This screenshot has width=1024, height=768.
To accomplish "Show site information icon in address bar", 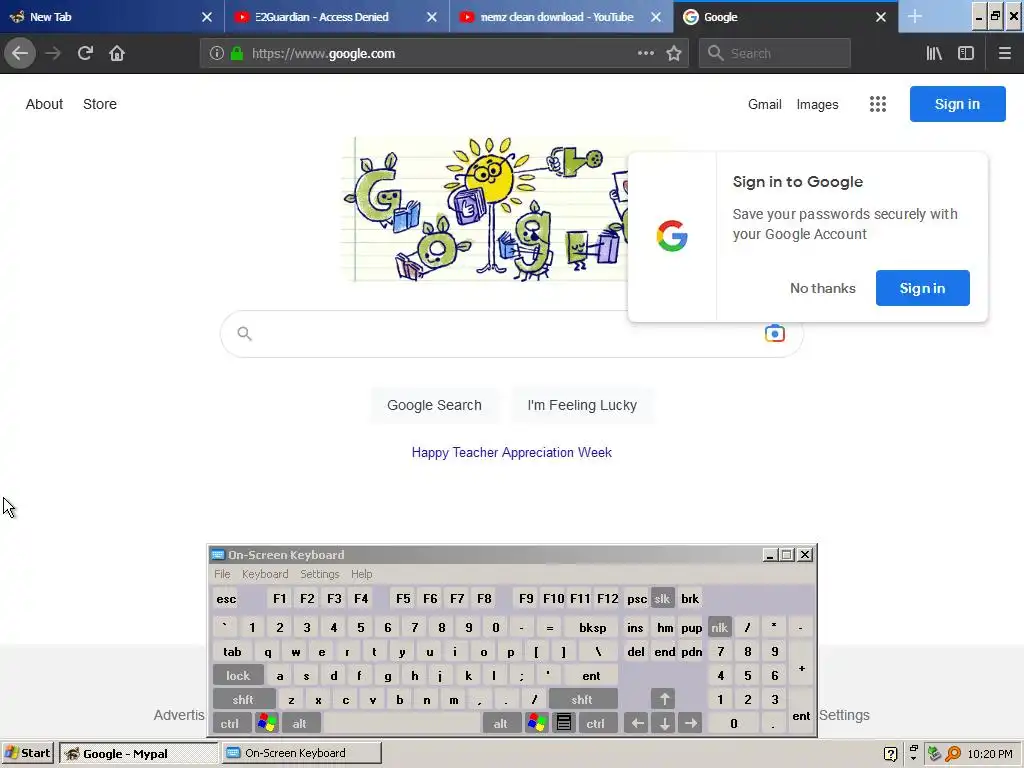I will (216, 54).
